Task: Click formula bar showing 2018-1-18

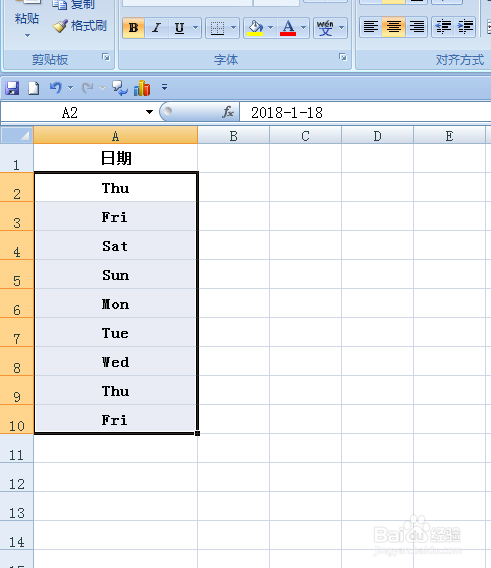Action: (365, 113)
